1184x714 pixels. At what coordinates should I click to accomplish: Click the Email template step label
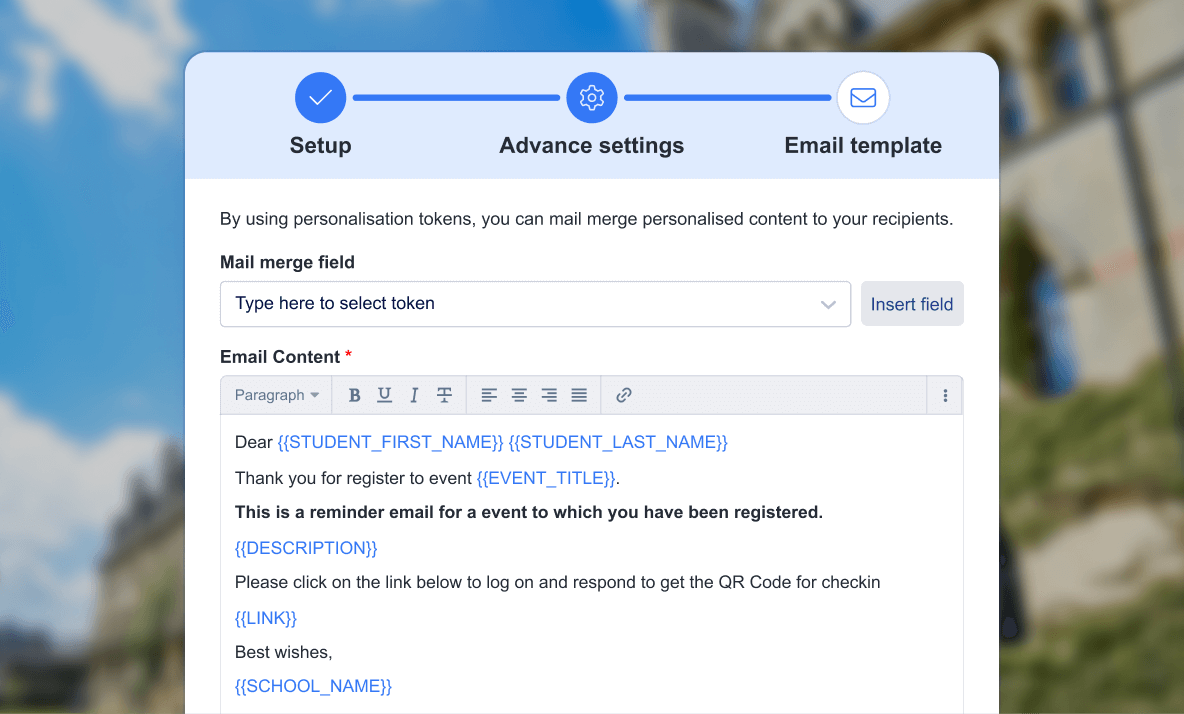pos(863,145)
